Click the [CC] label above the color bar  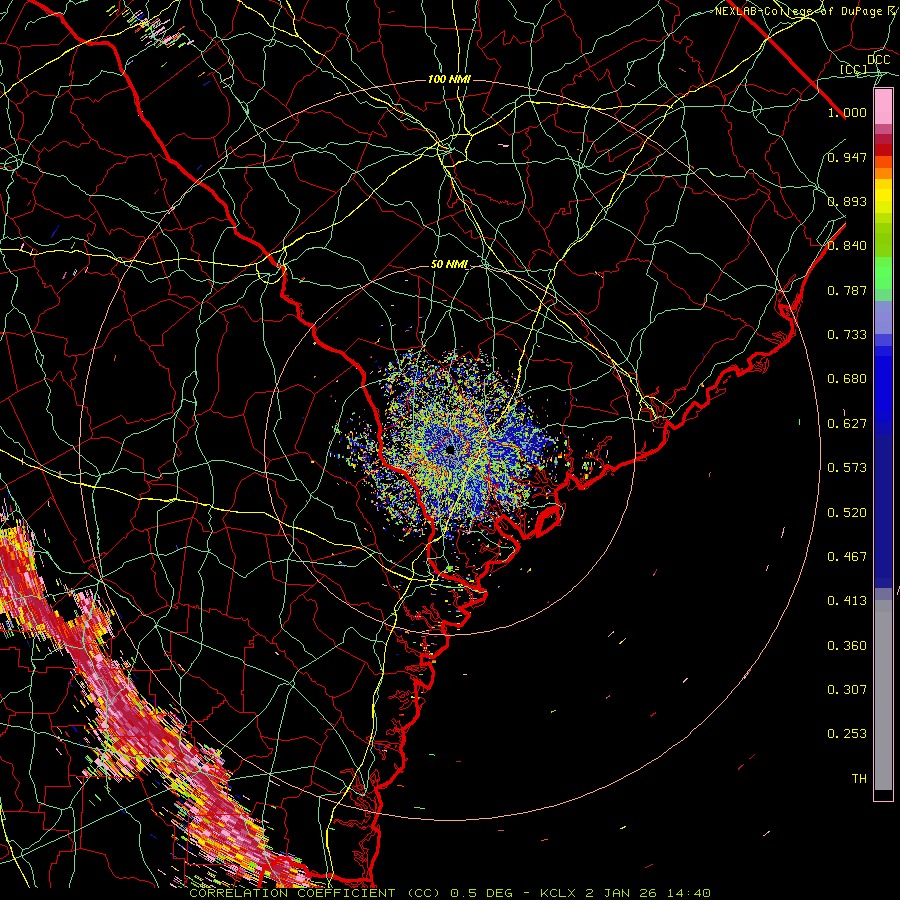click(854, 69)
